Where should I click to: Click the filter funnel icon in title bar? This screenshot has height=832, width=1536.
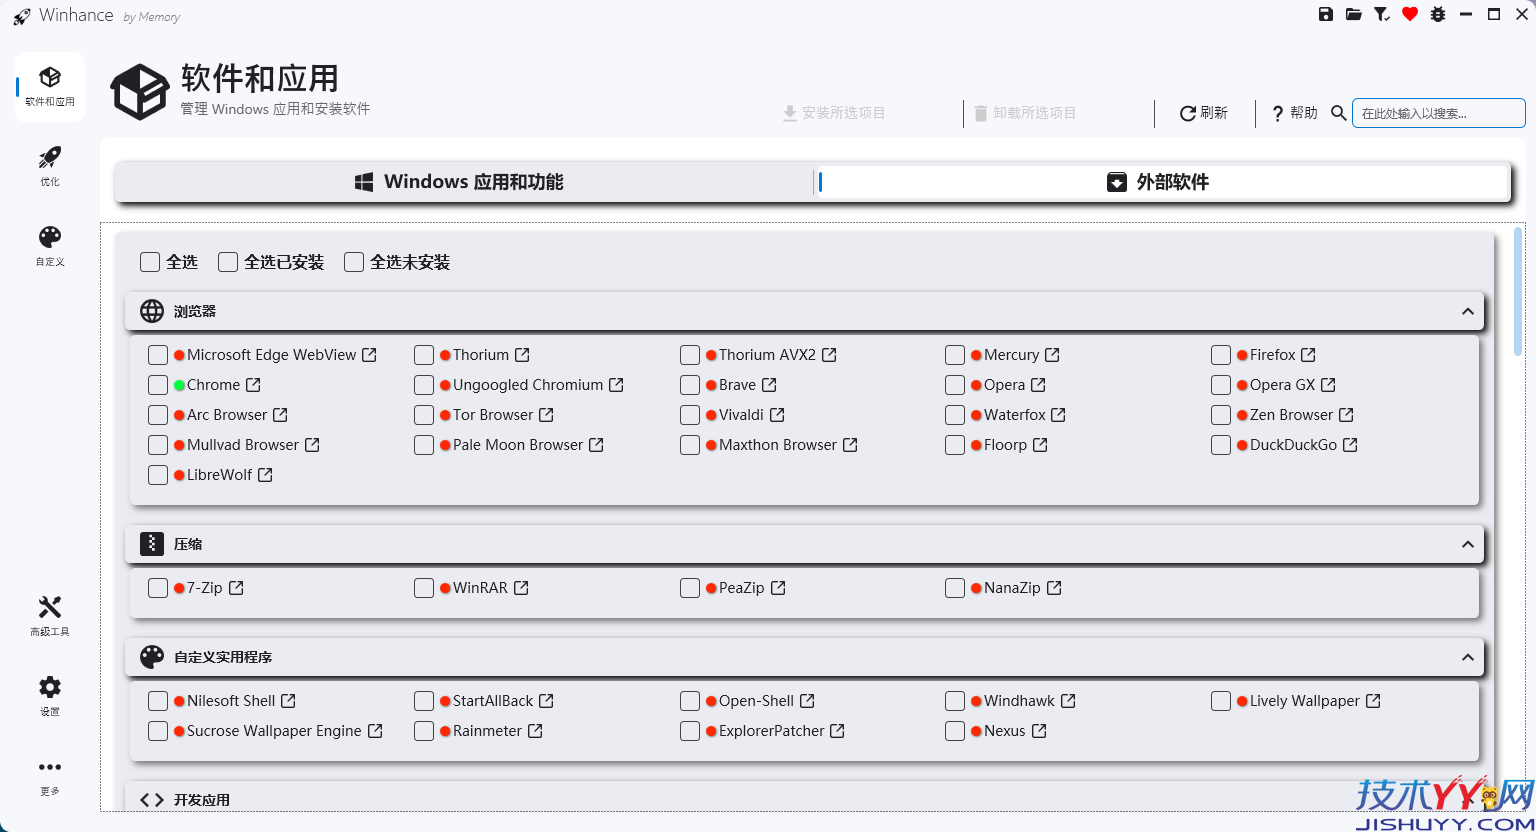point(1382,14)
